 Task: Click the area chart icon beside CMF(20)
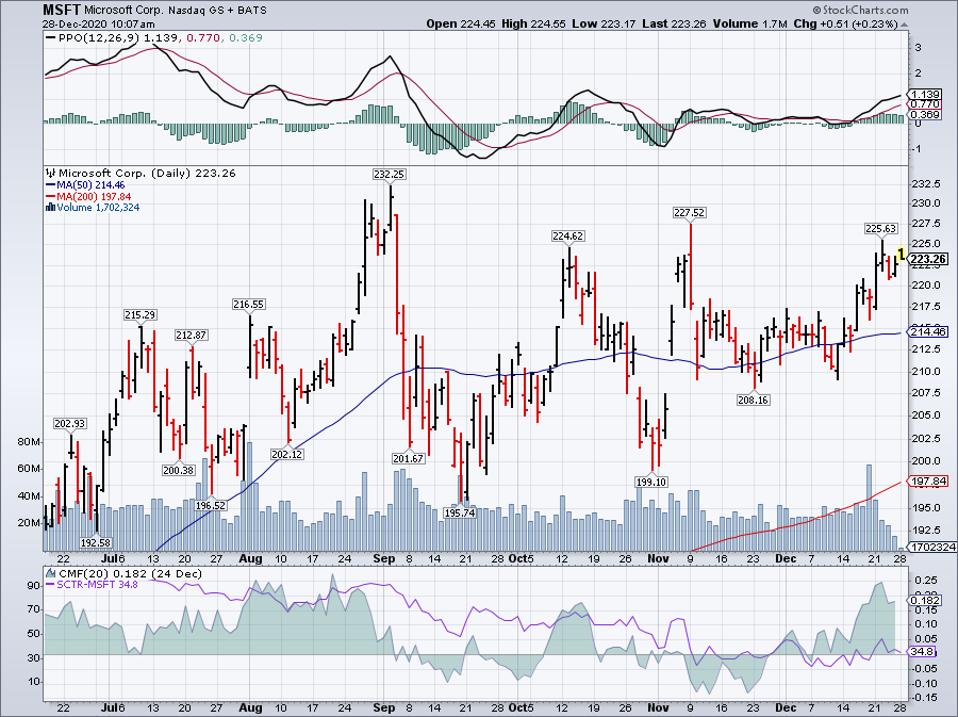click(51, 574)
